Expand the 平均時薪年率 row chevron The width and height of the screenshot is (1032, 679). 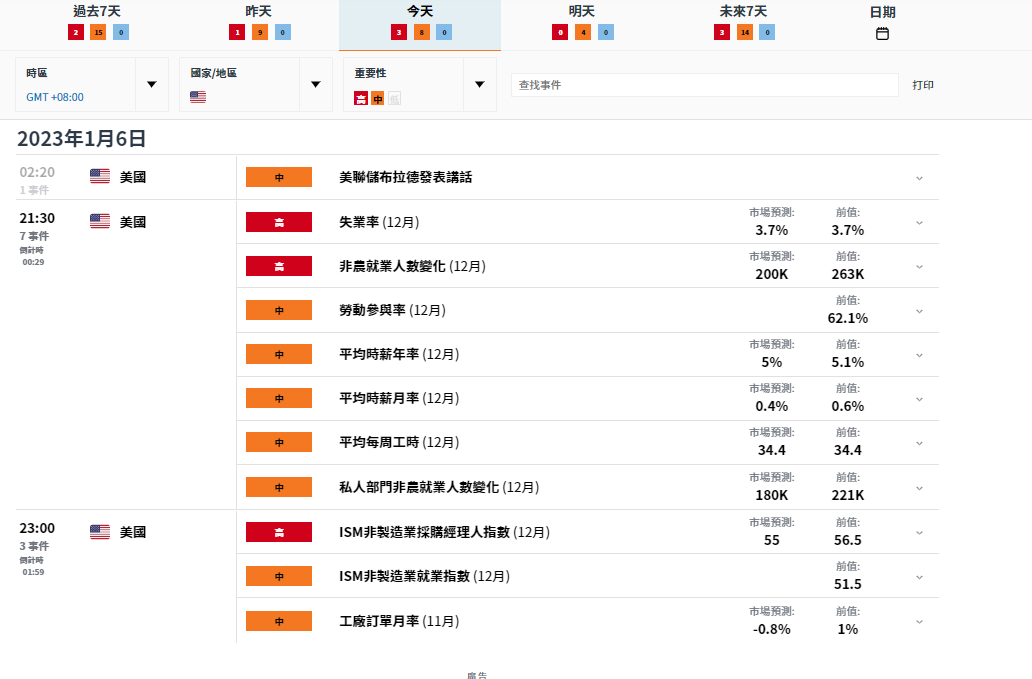click(x=919, y=355)
